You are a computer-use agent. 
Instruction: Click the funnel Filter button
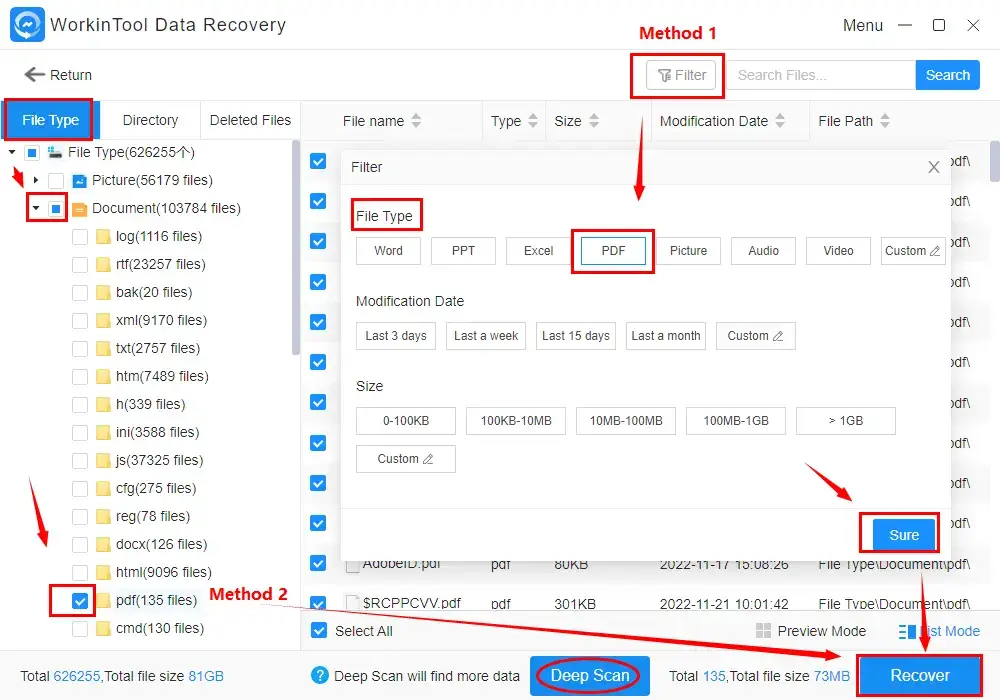681,75
